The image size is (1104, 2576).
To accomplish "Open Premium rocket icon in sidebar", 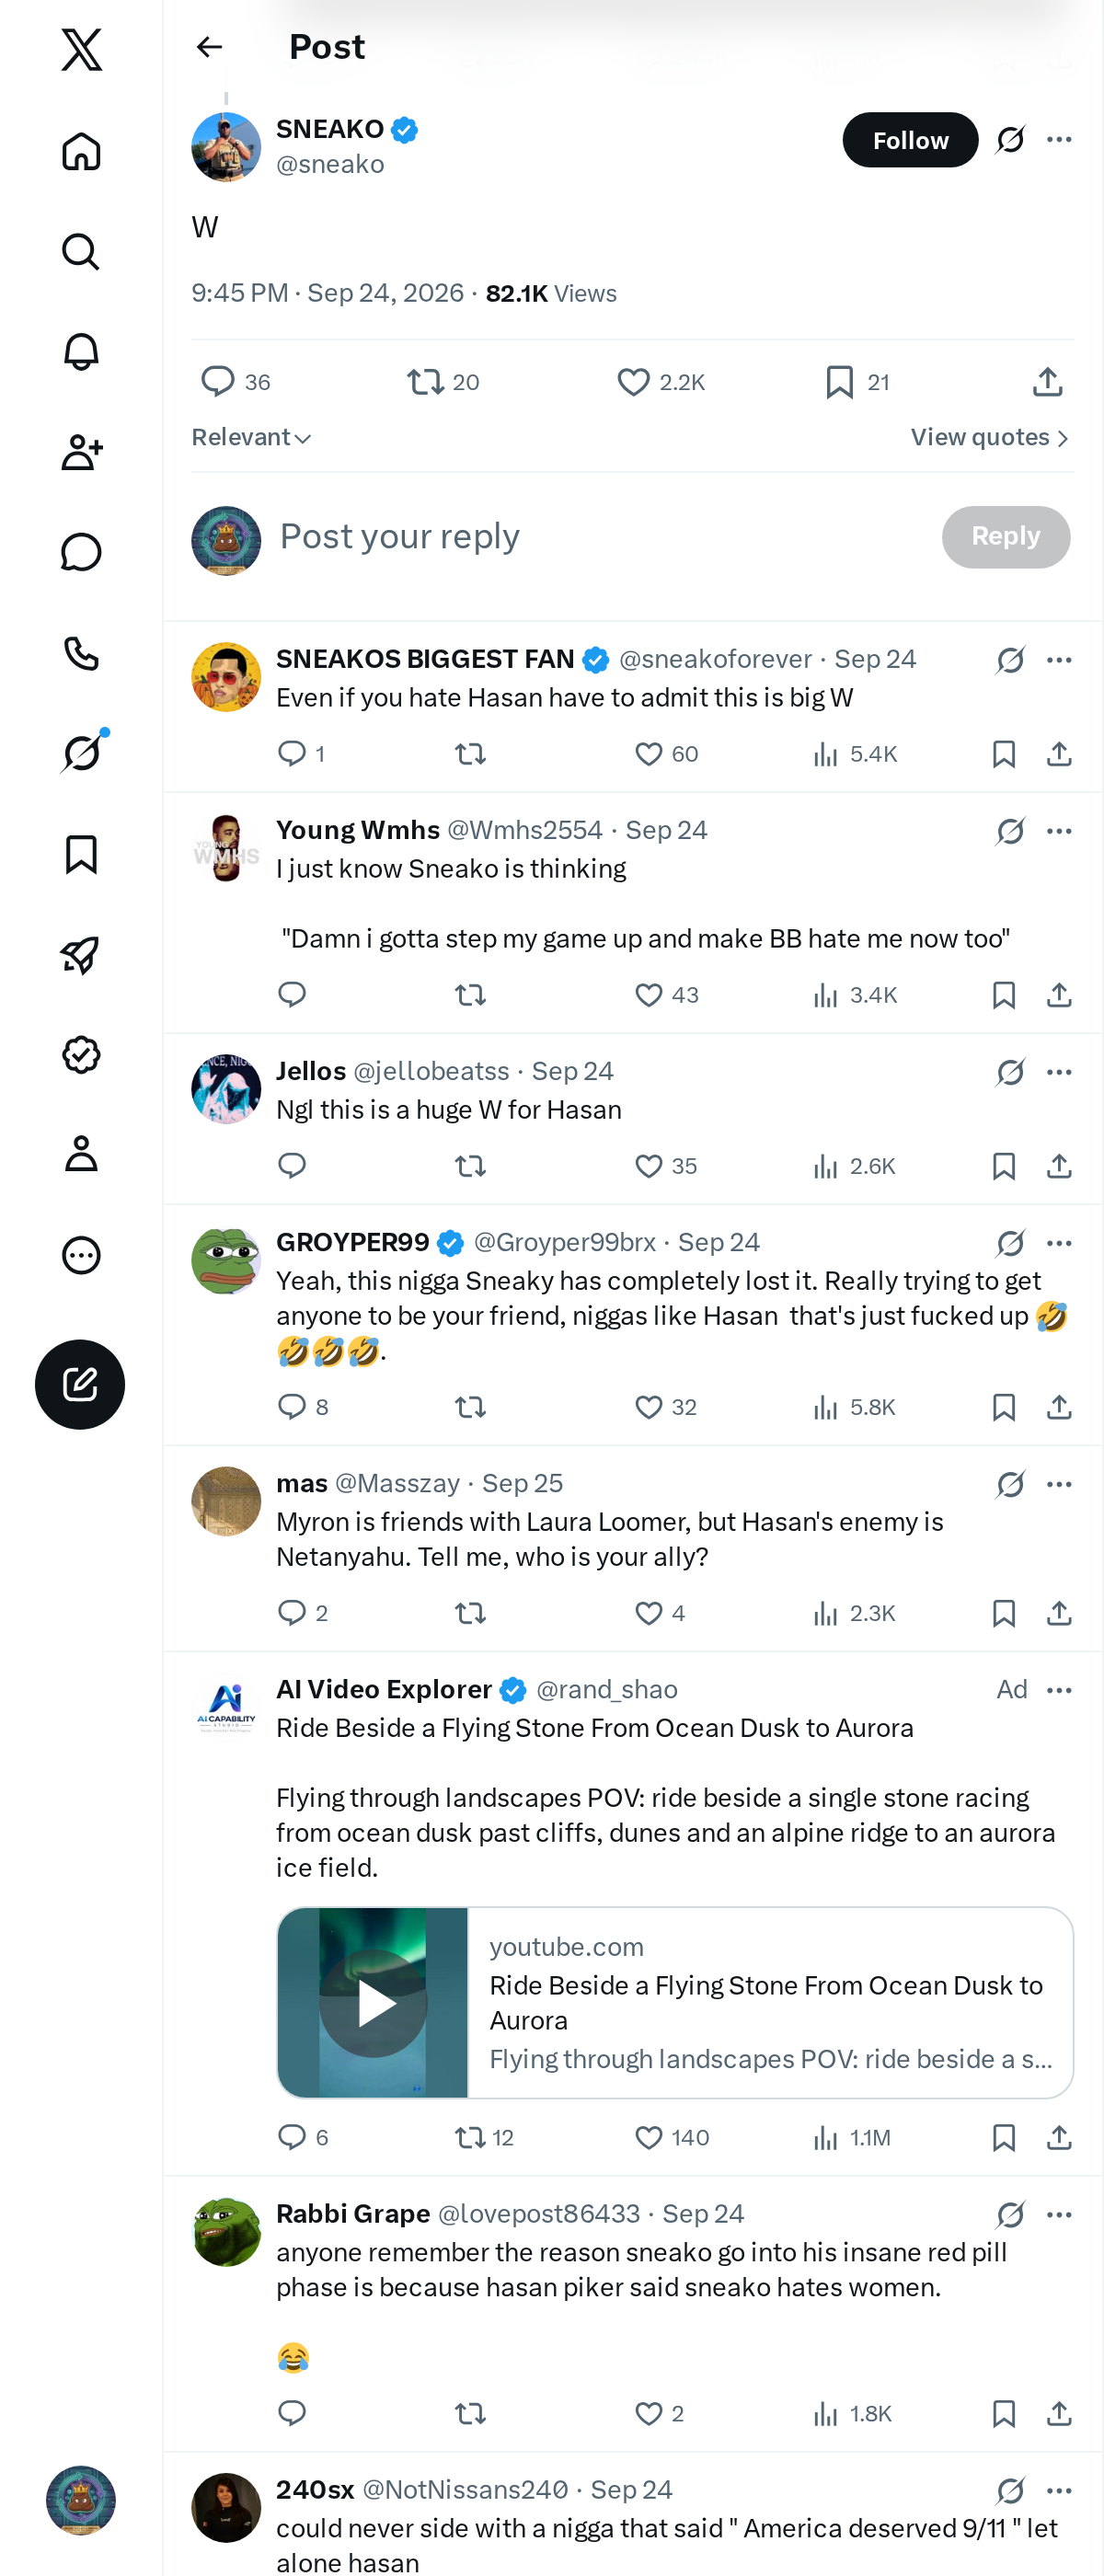I will (81, 955).
